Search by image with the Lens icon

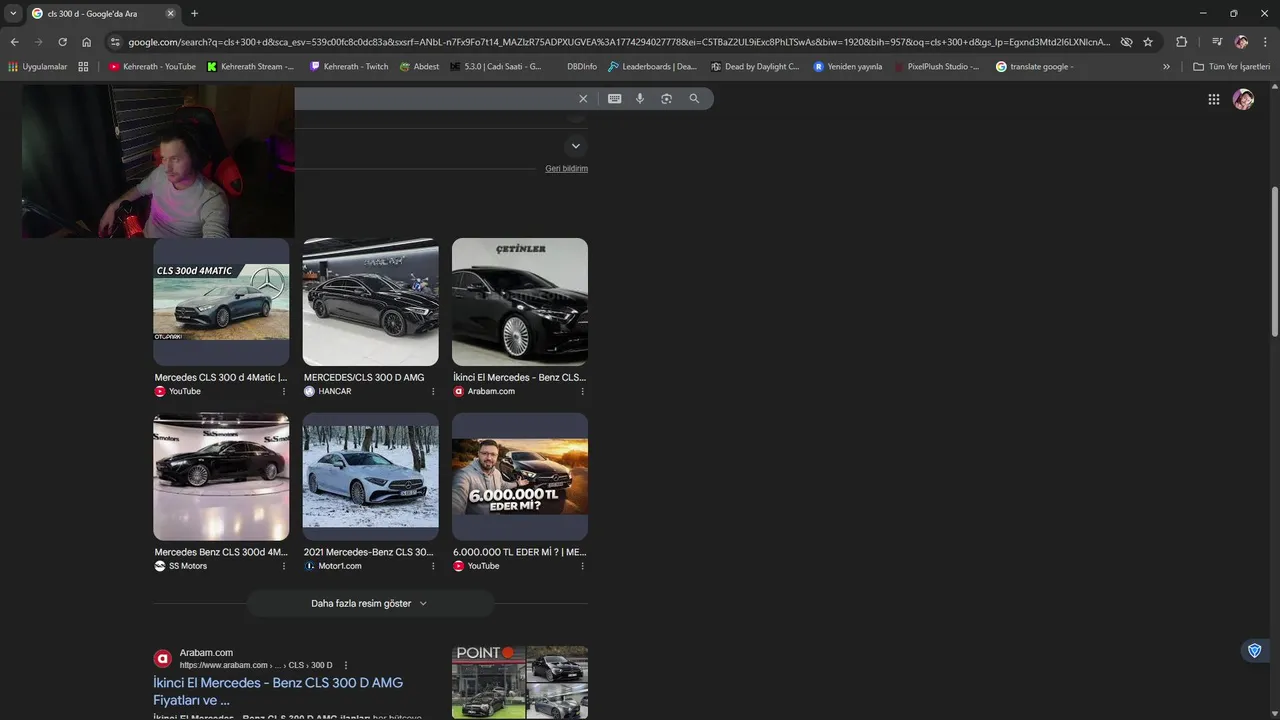coord(667,98)
